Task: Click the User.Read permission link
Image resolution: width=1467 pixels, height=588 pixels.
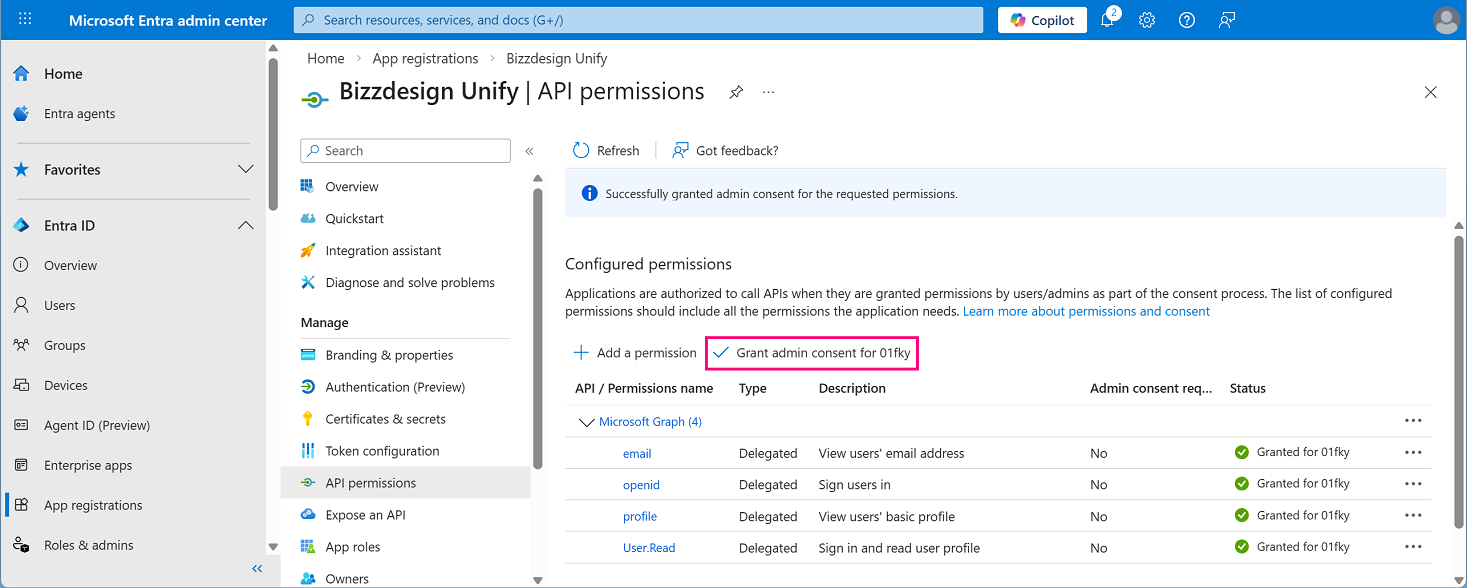Action: click(649, 548)
